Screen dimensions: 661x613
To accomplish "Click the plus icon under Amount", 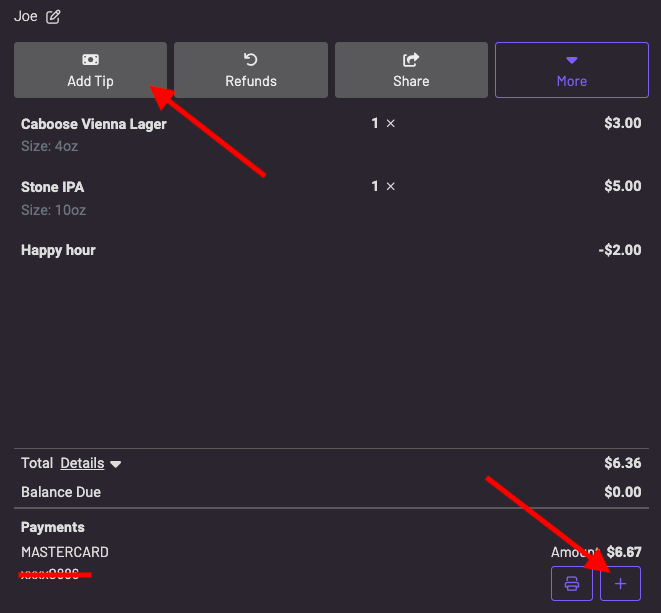I will 620,583.
